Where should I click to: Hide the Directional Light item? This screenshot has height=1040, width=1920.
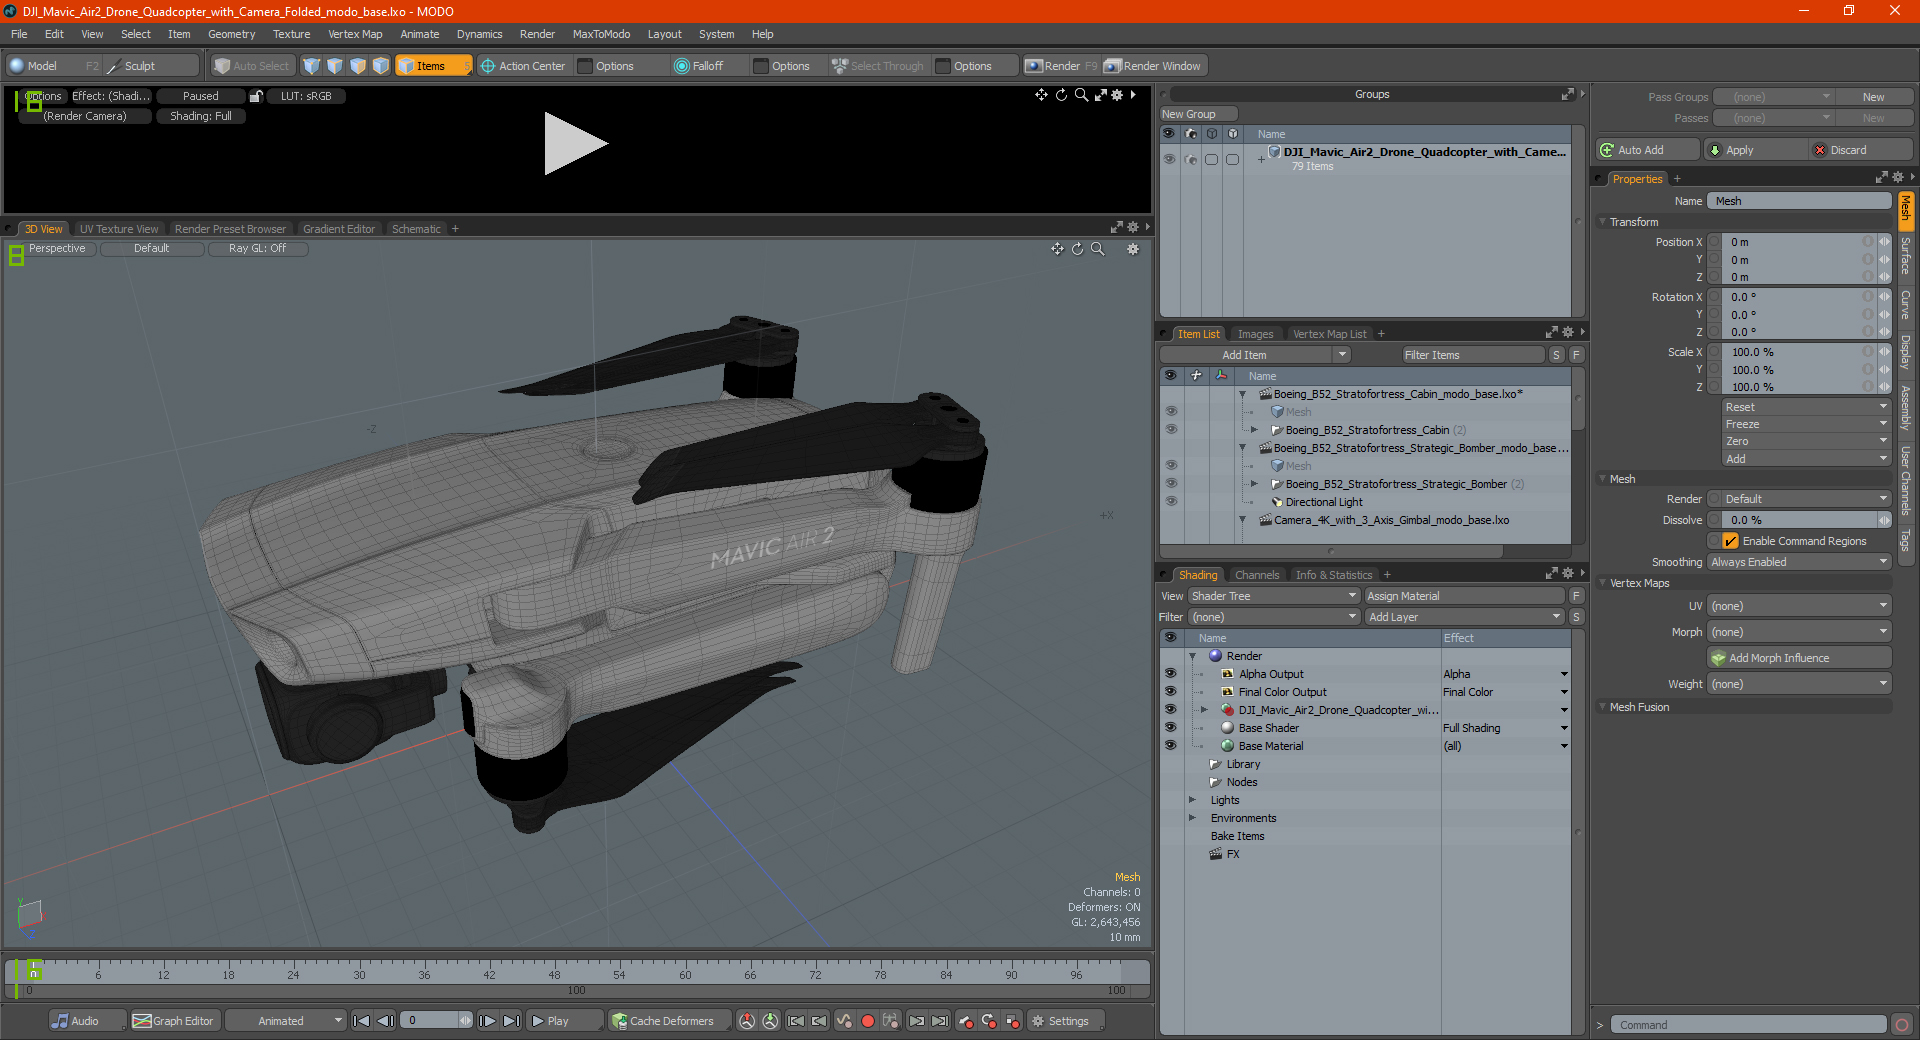pos(1170,502)
